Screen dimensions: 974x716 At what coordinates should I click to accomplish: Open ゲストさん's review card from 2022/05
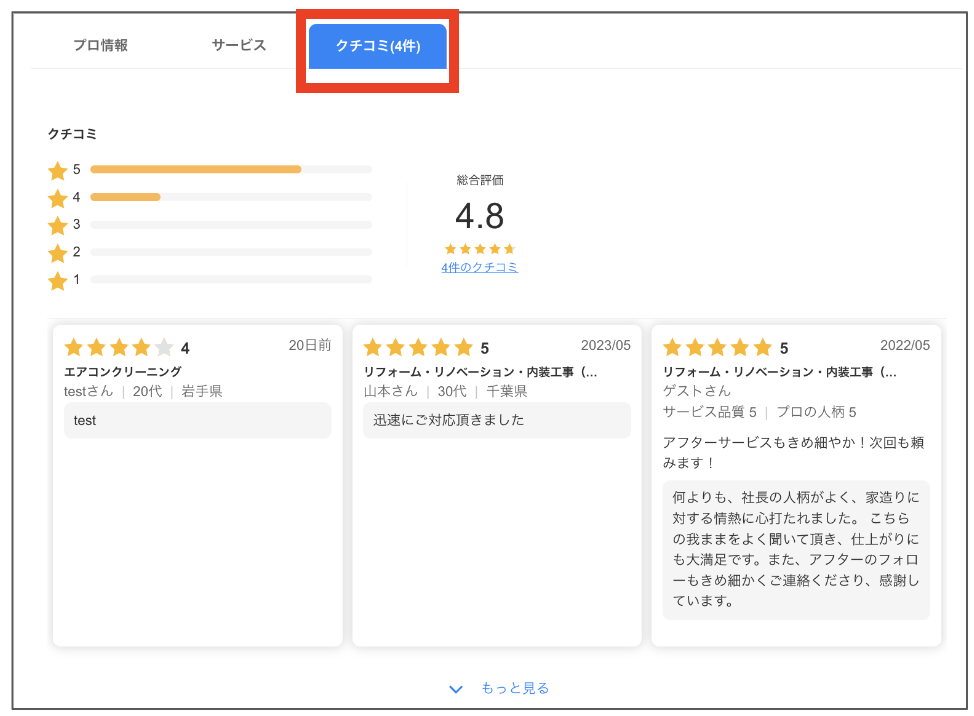coord(796,486)
